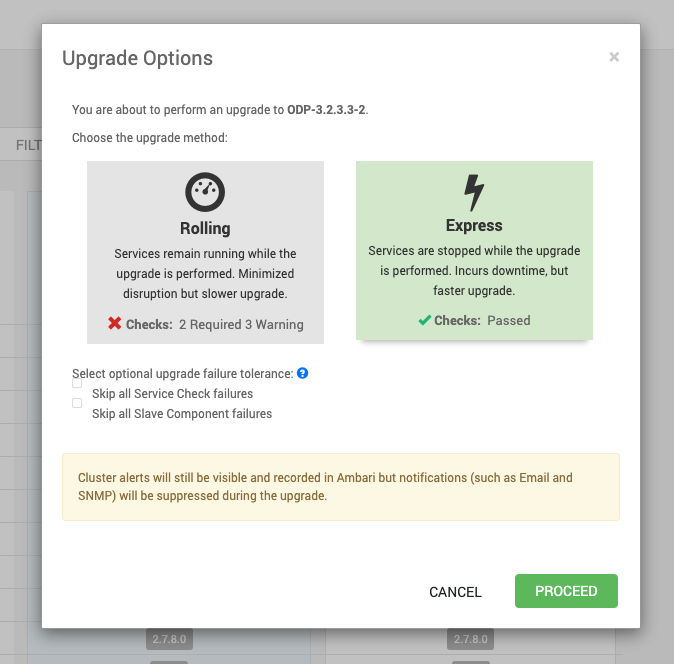Click the PROCEED button
674x664 pixels.
pos(566,591)
